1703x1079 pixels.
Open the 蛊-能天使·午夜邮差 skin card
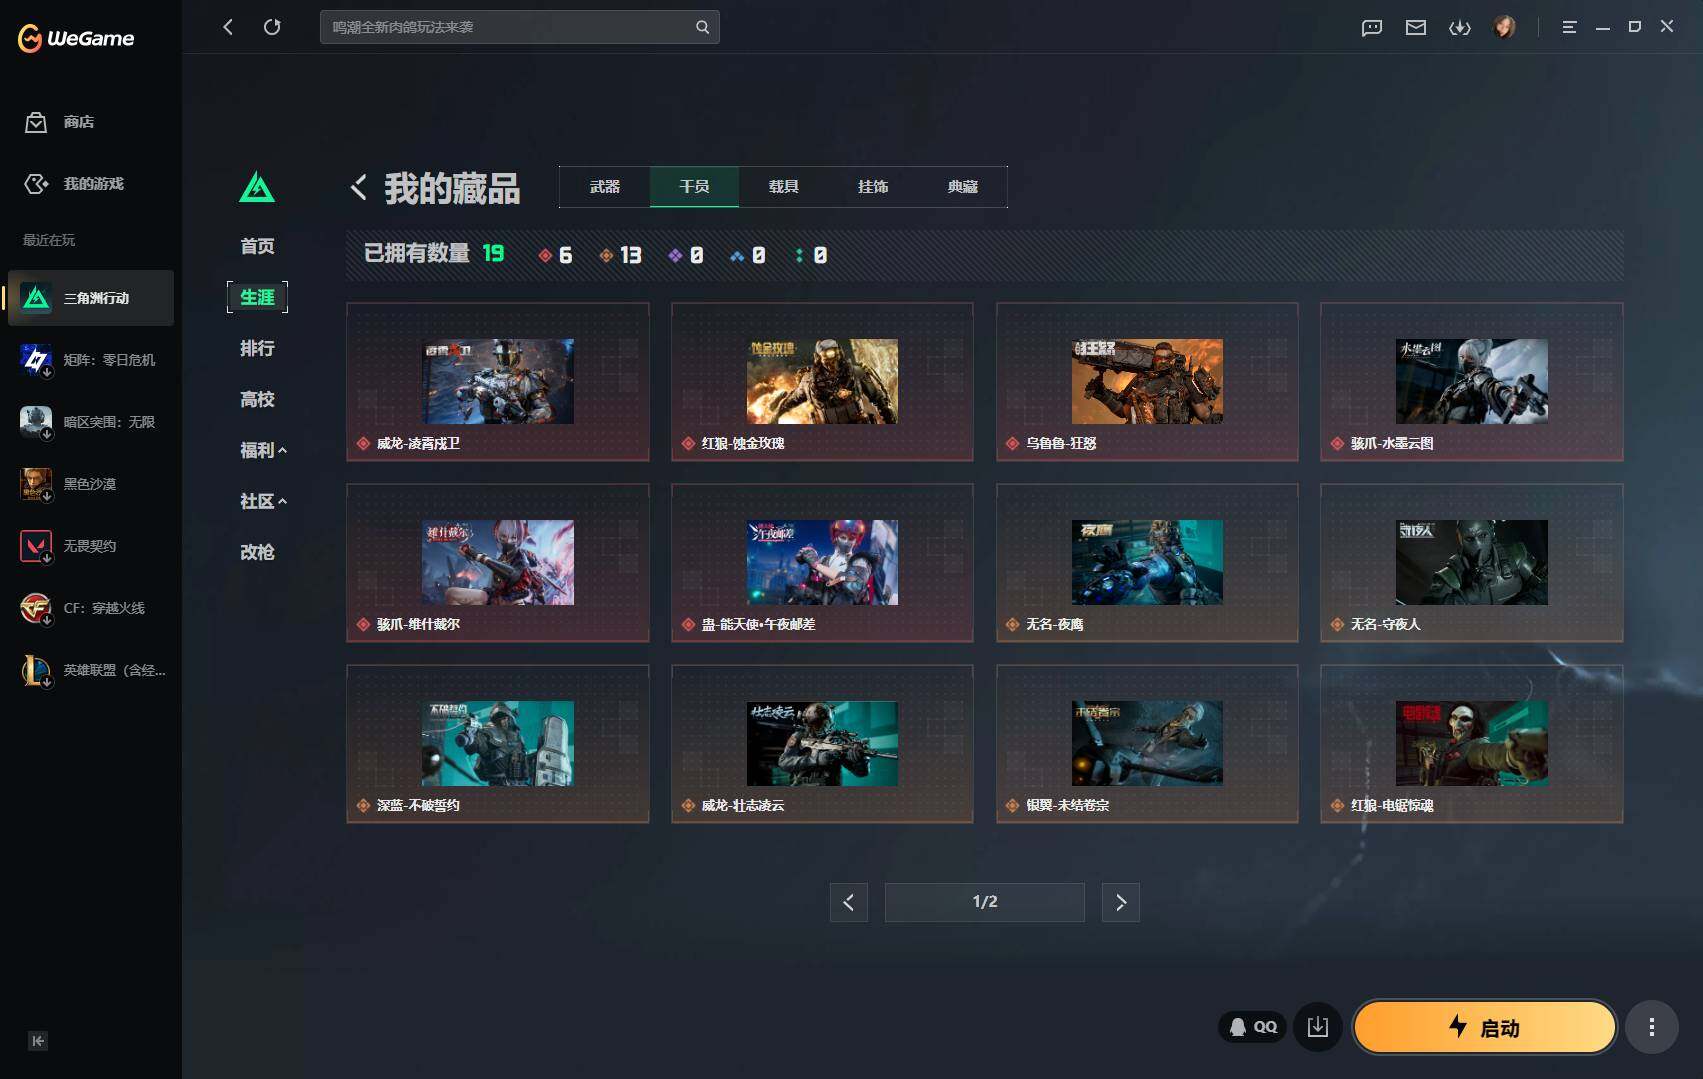pyautogui.click(x=822, y=563)
